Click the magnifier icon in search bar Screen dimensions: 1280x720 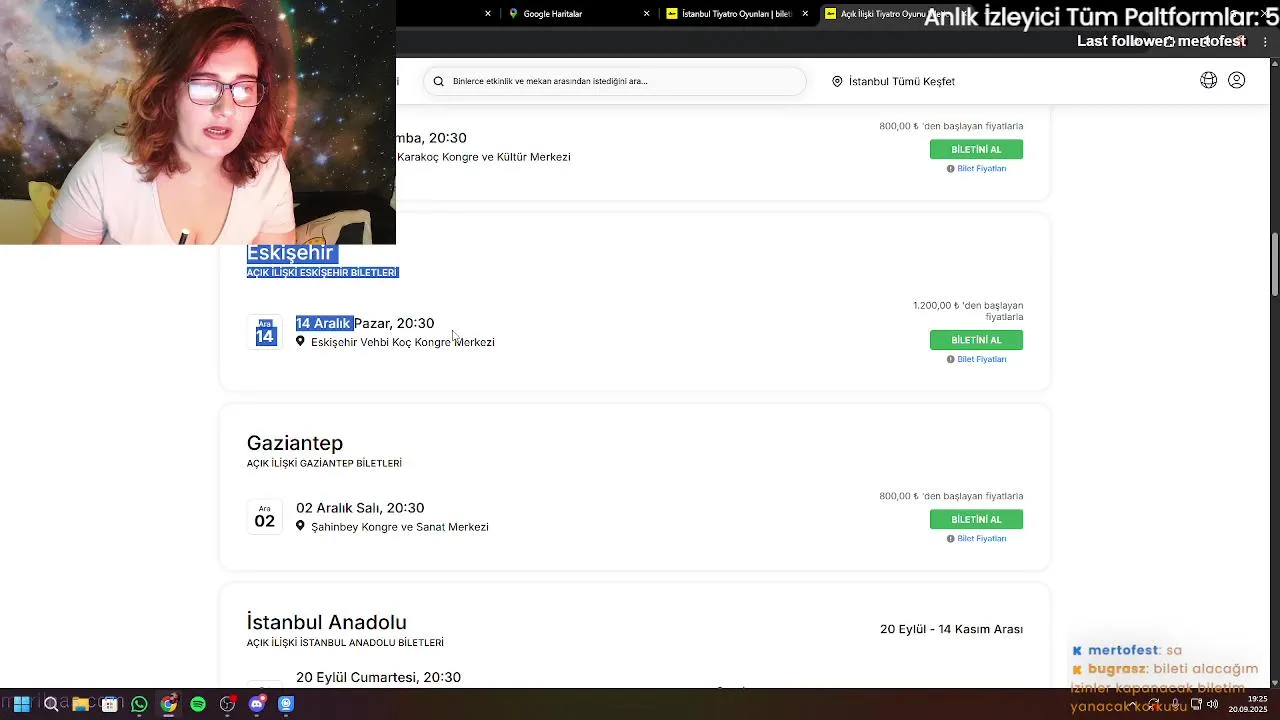tap(439, 81)
